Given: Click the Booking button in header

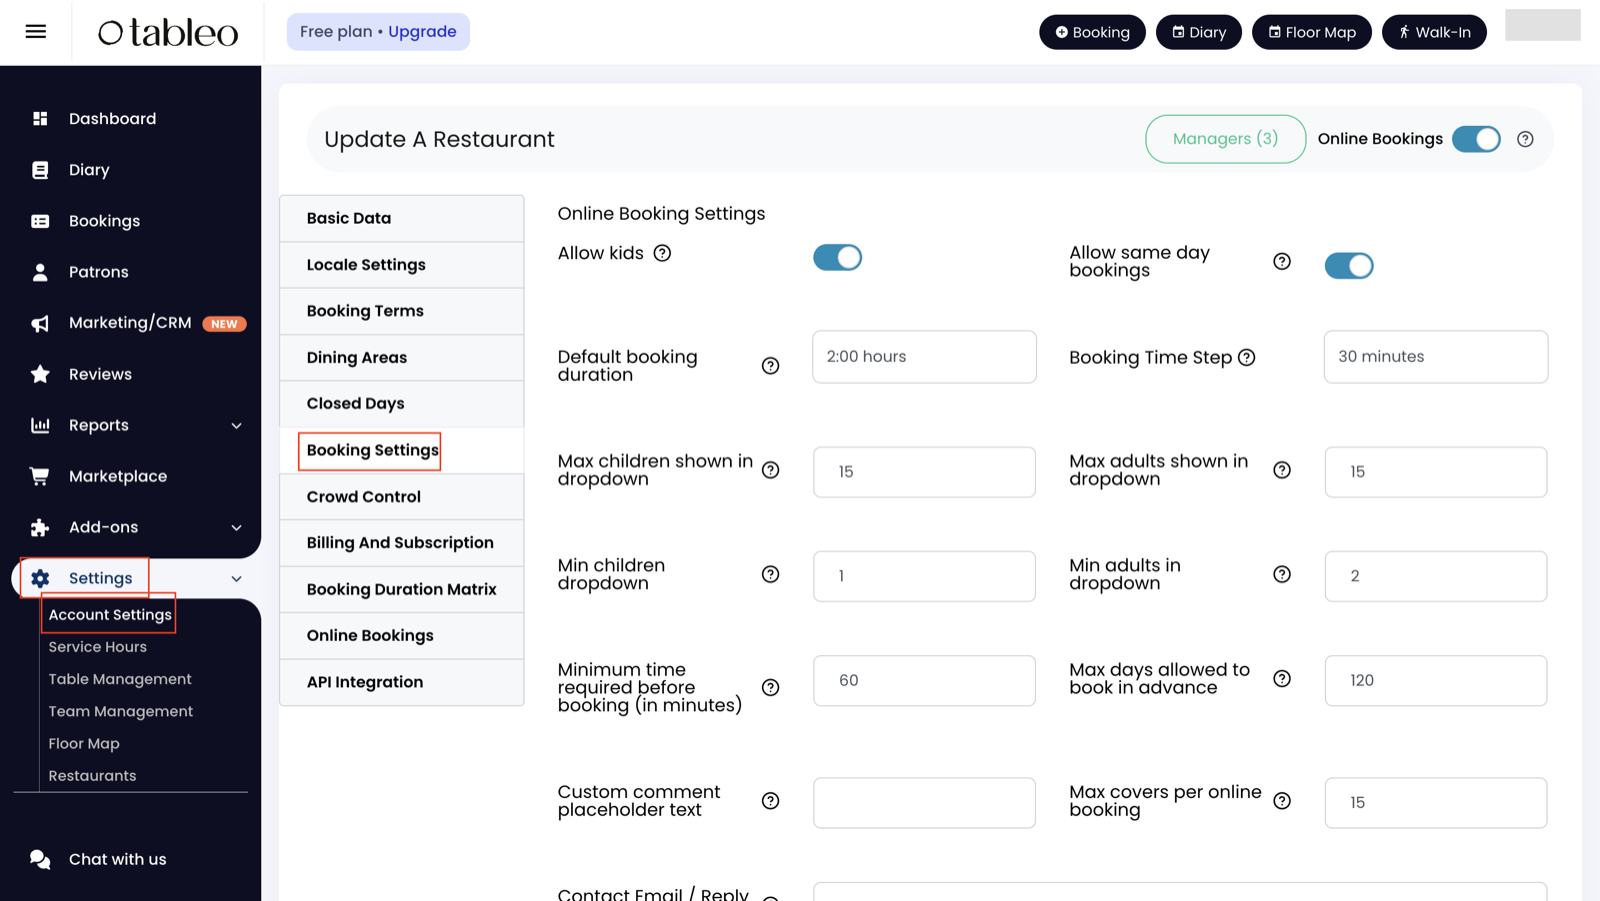Looking at the screenshot, I should point(1092,32).
